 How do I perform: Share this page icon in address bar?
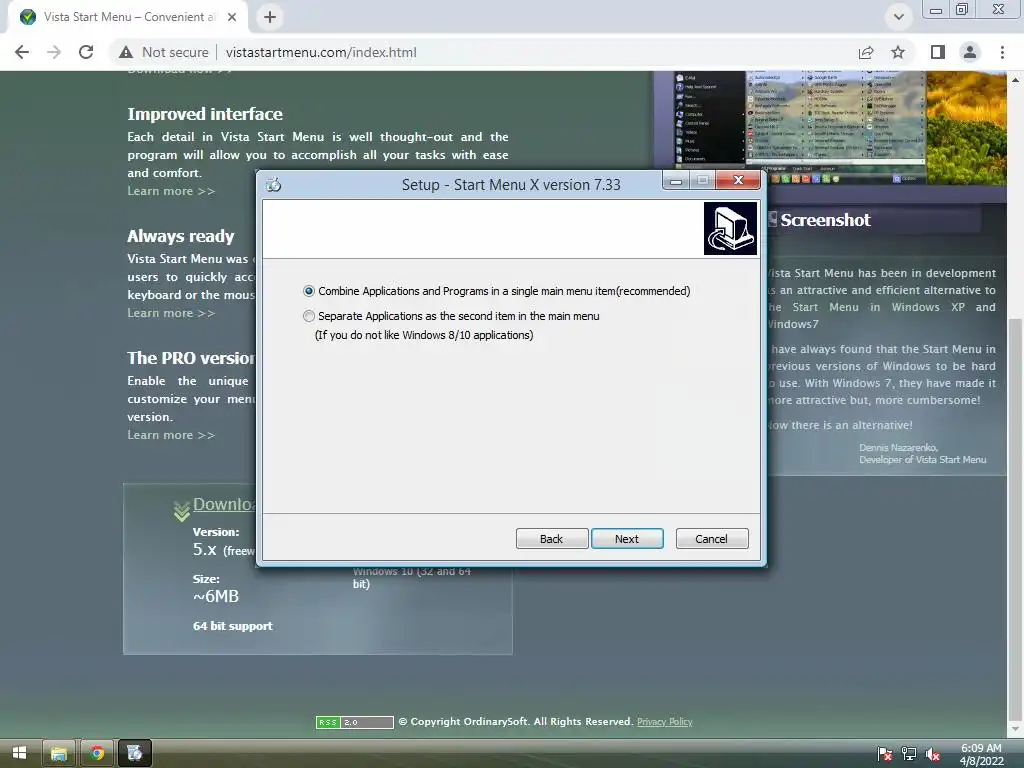pos(866,52)
